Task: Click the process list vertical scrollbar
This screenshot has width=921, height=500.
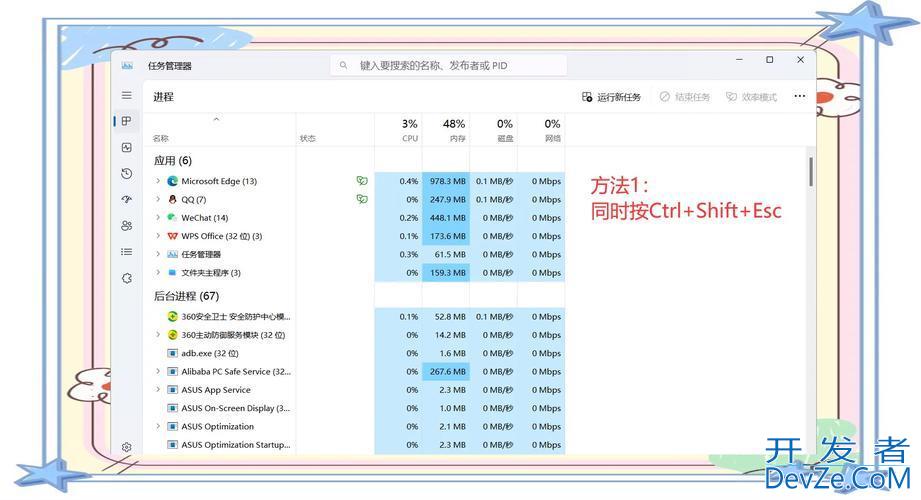Action: pos(811,172)
